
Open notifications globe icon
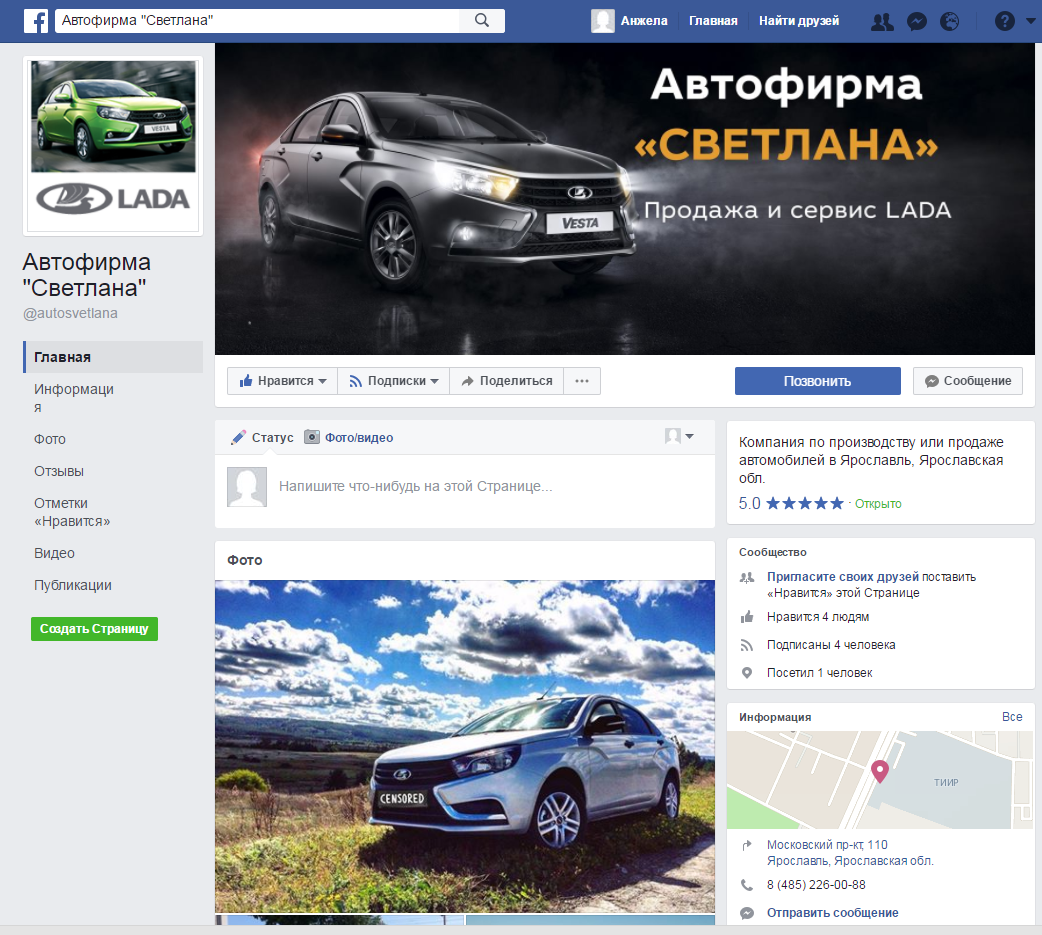[x=950, y=22]
